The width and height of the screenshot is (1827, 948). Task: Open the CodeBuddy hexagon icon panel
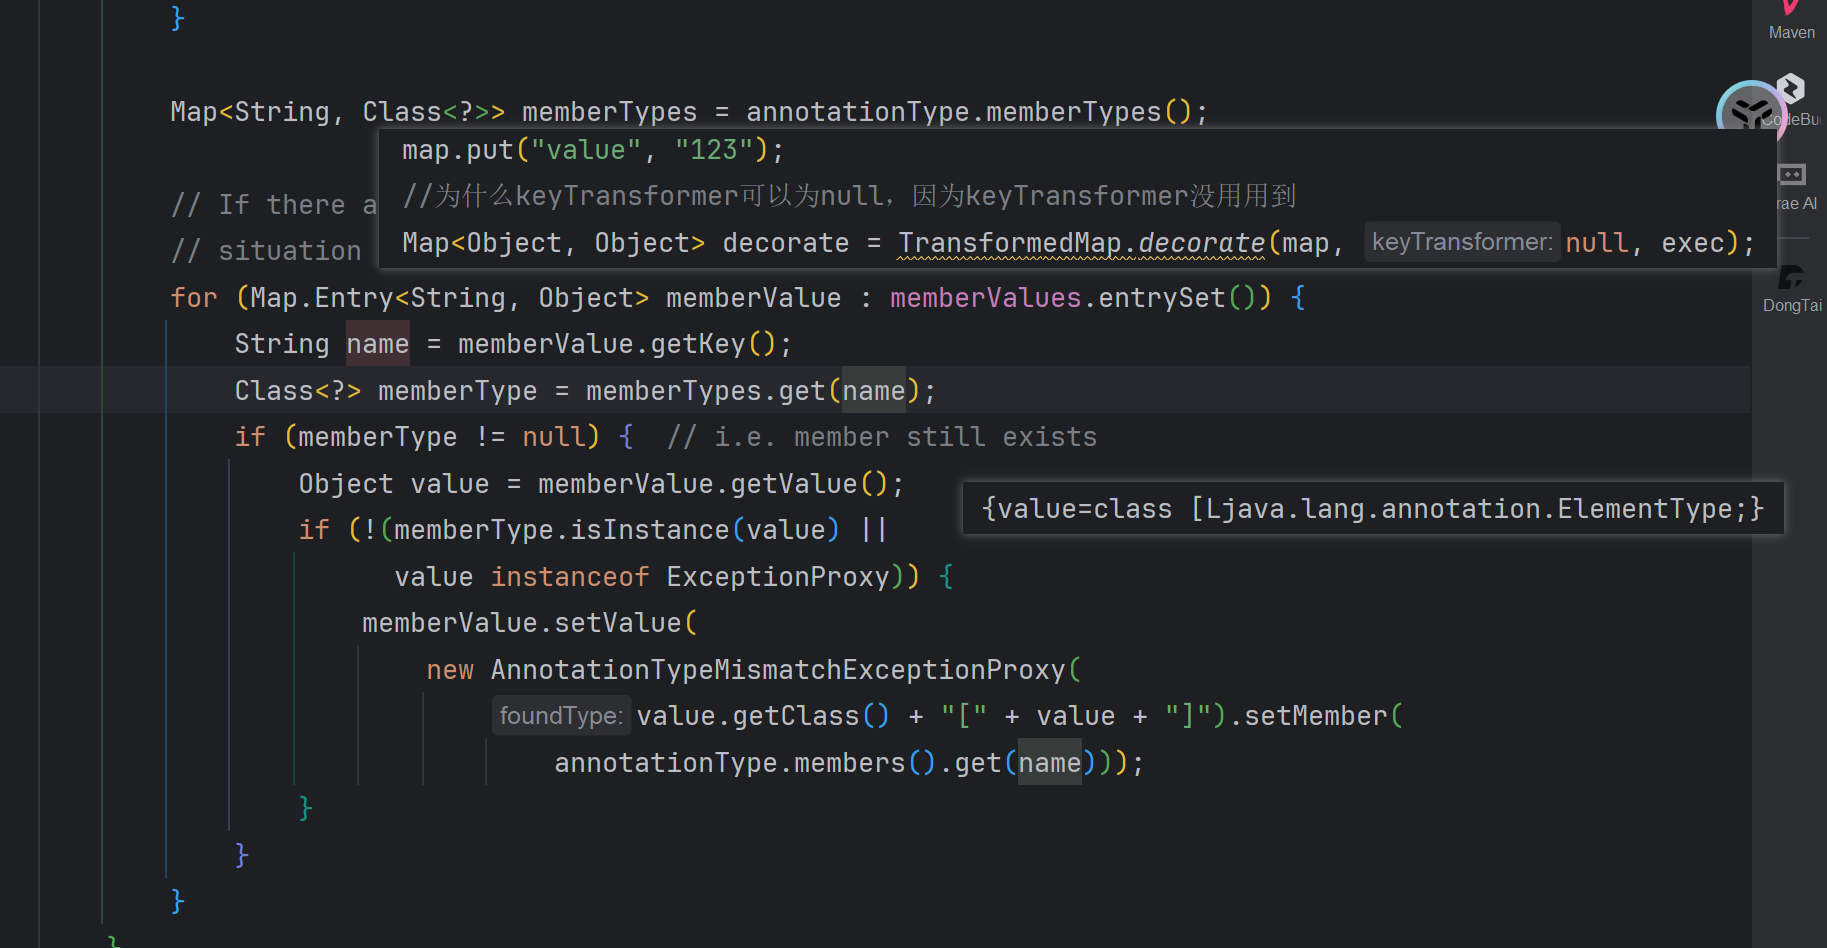(1792, 90)
